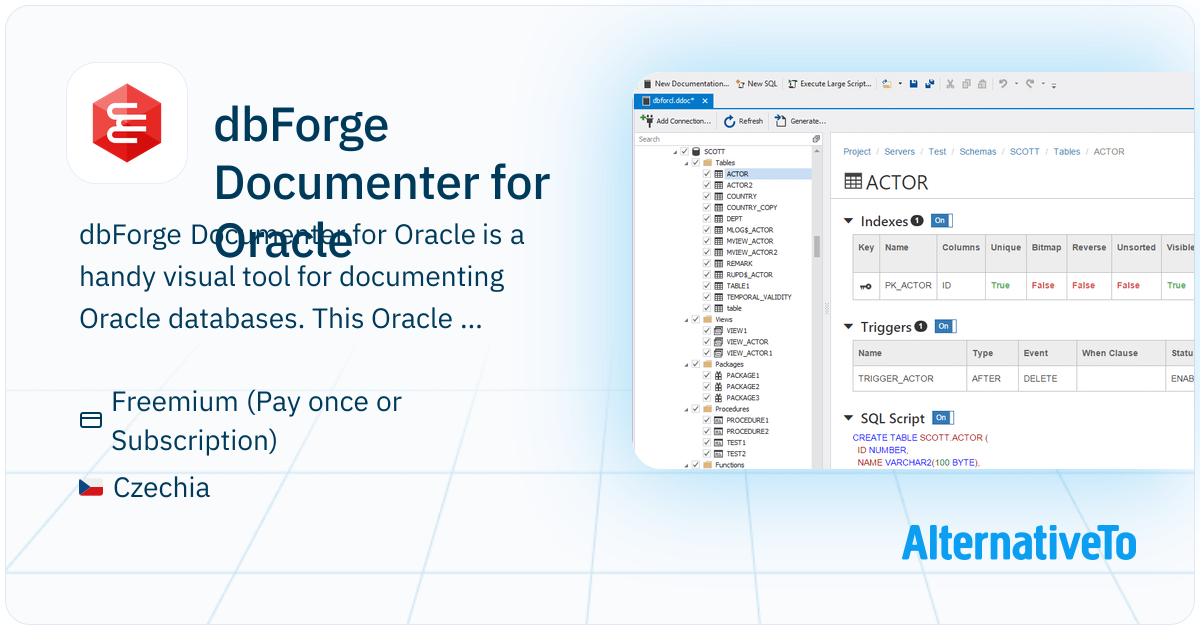Click the Generate button

click(x=800, y=121)
